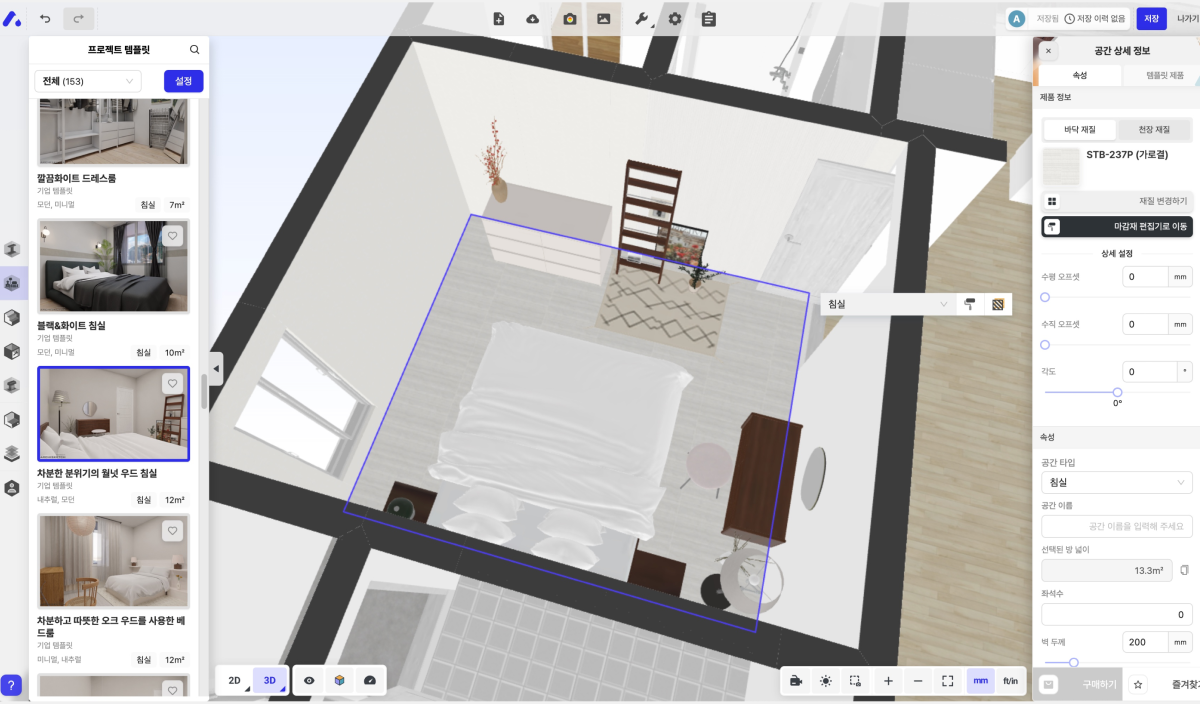Create a new file with the document-plus icon
Image resolution: width=1200 pixels, height=704 pixels.
tap(499, 18)
